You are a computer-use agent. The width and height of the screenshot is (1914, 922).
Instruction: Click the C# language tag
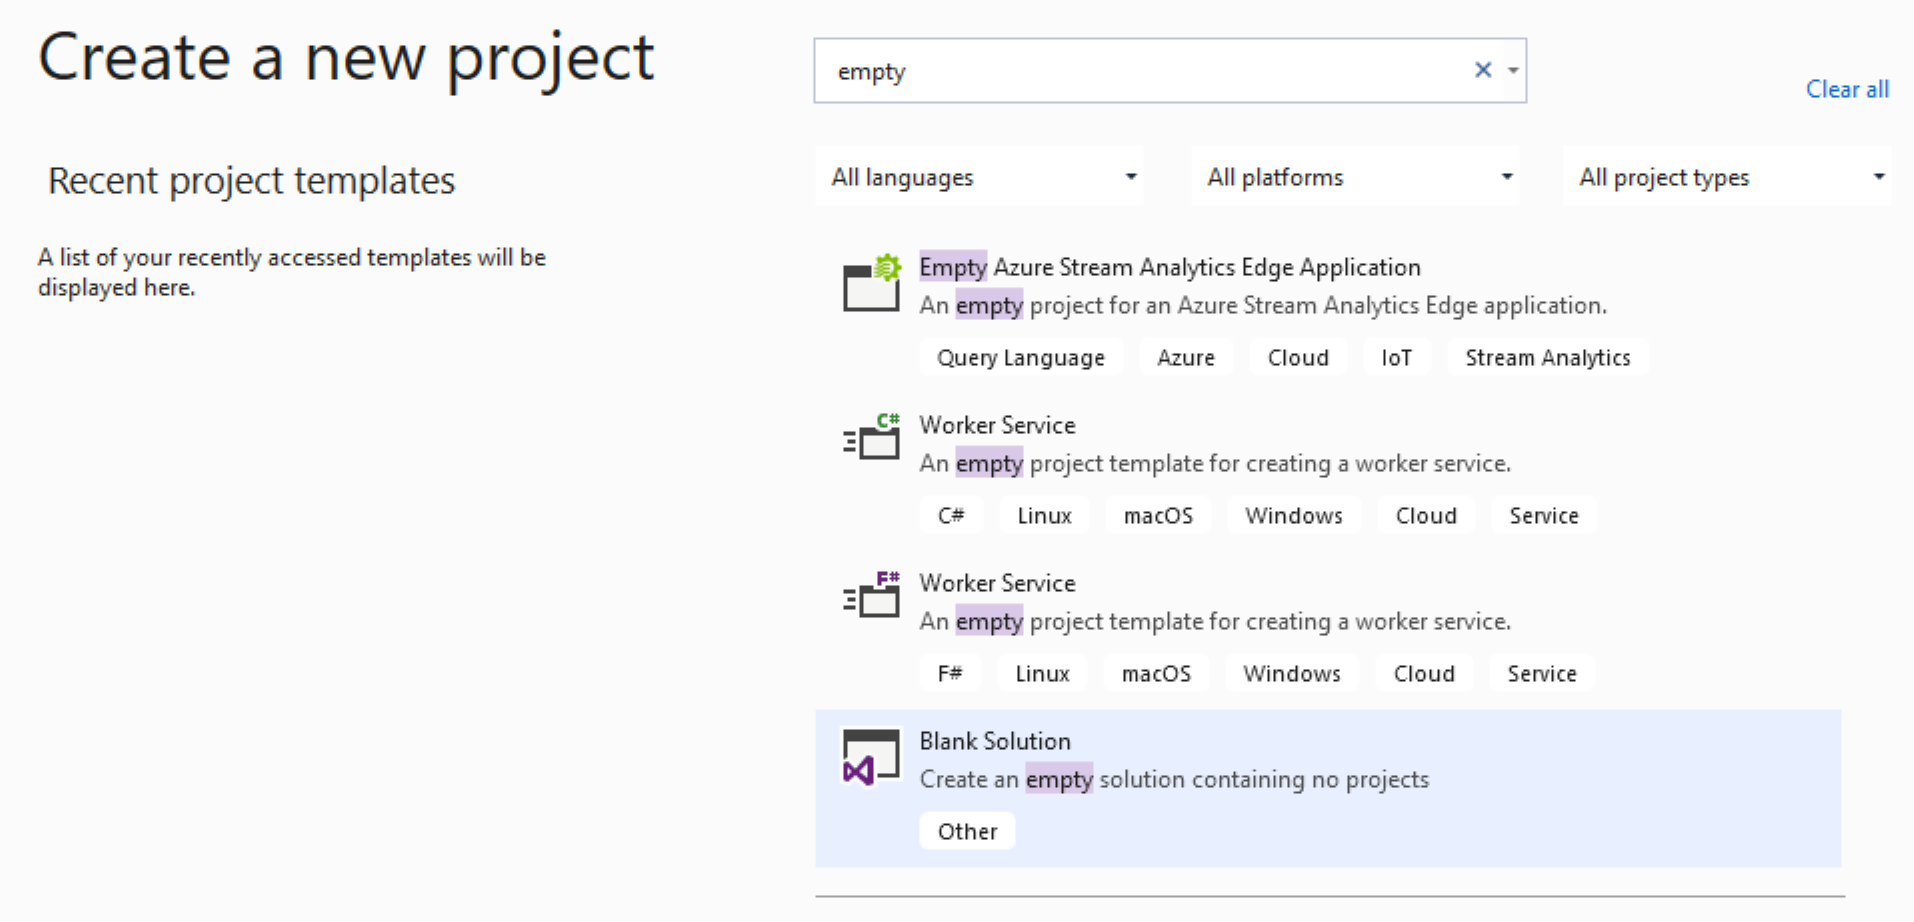click(951, 516)
